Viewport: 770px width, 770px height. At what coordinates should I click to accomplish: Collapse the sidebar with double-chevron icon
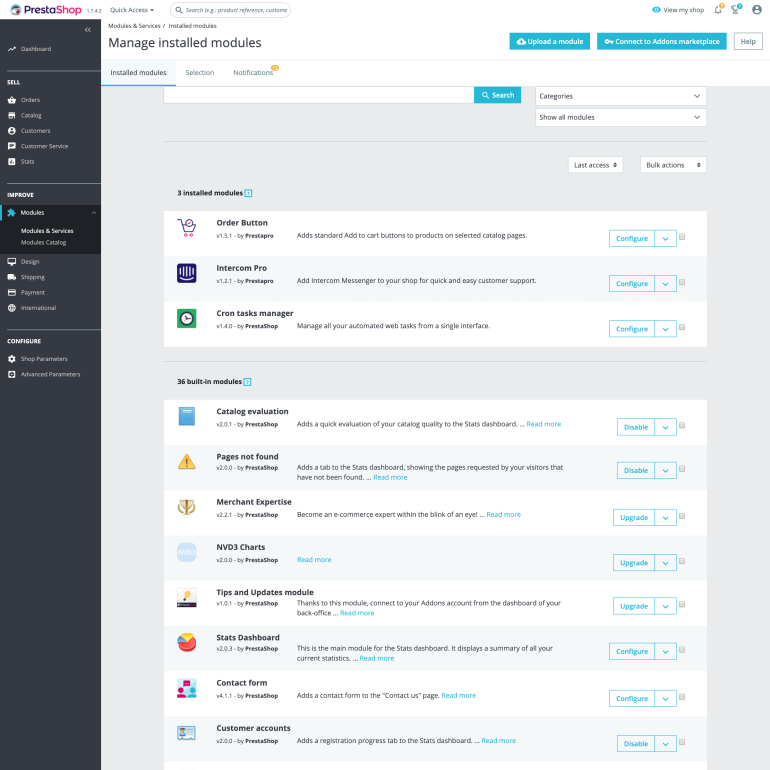tap(87, 30)
